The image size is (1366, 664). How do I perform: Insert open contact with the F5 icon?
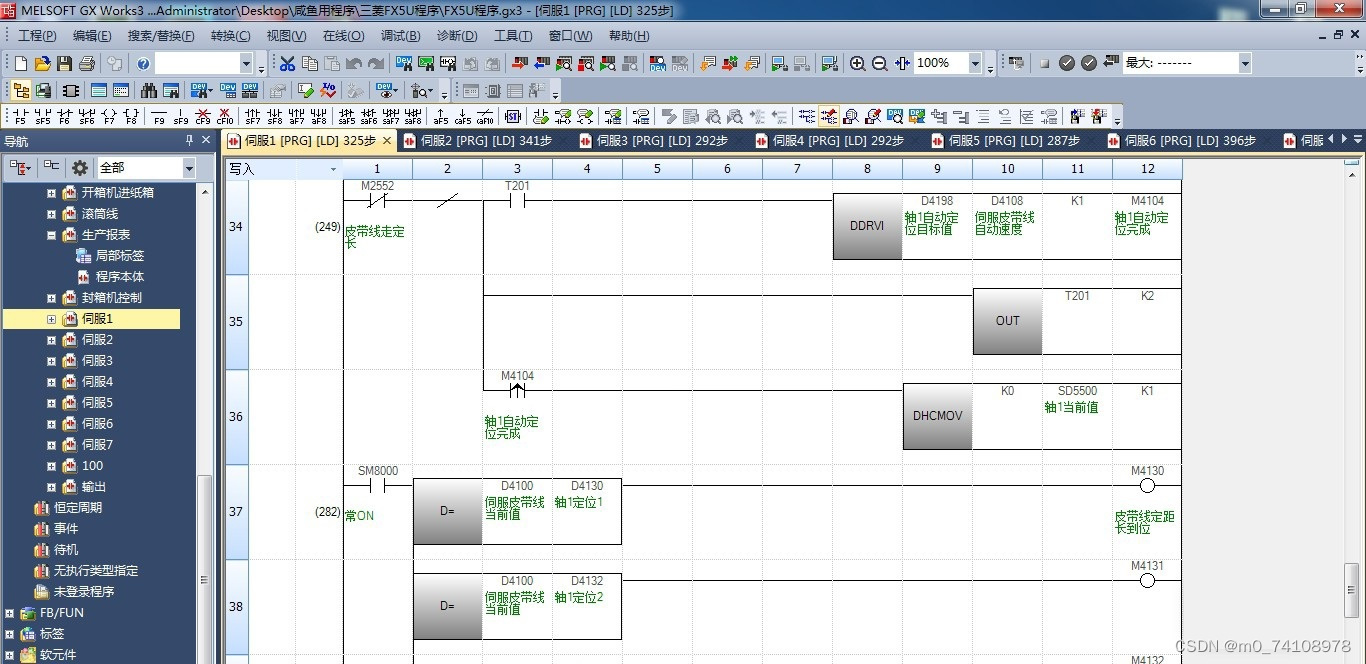20,116
